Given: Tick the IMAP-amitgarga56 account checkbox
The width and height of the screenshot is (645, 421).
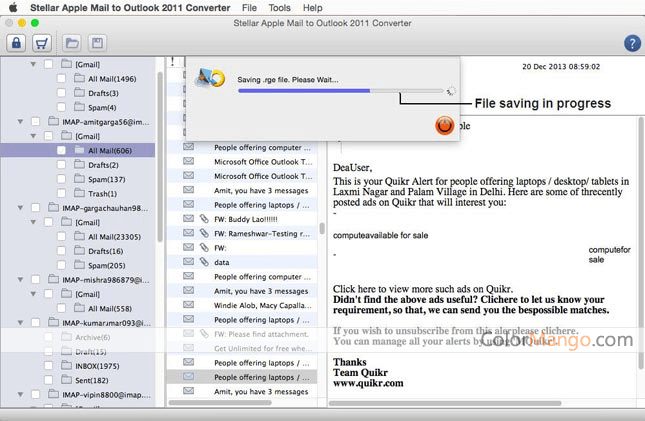Looking at the screenshot, I should 35,122.
